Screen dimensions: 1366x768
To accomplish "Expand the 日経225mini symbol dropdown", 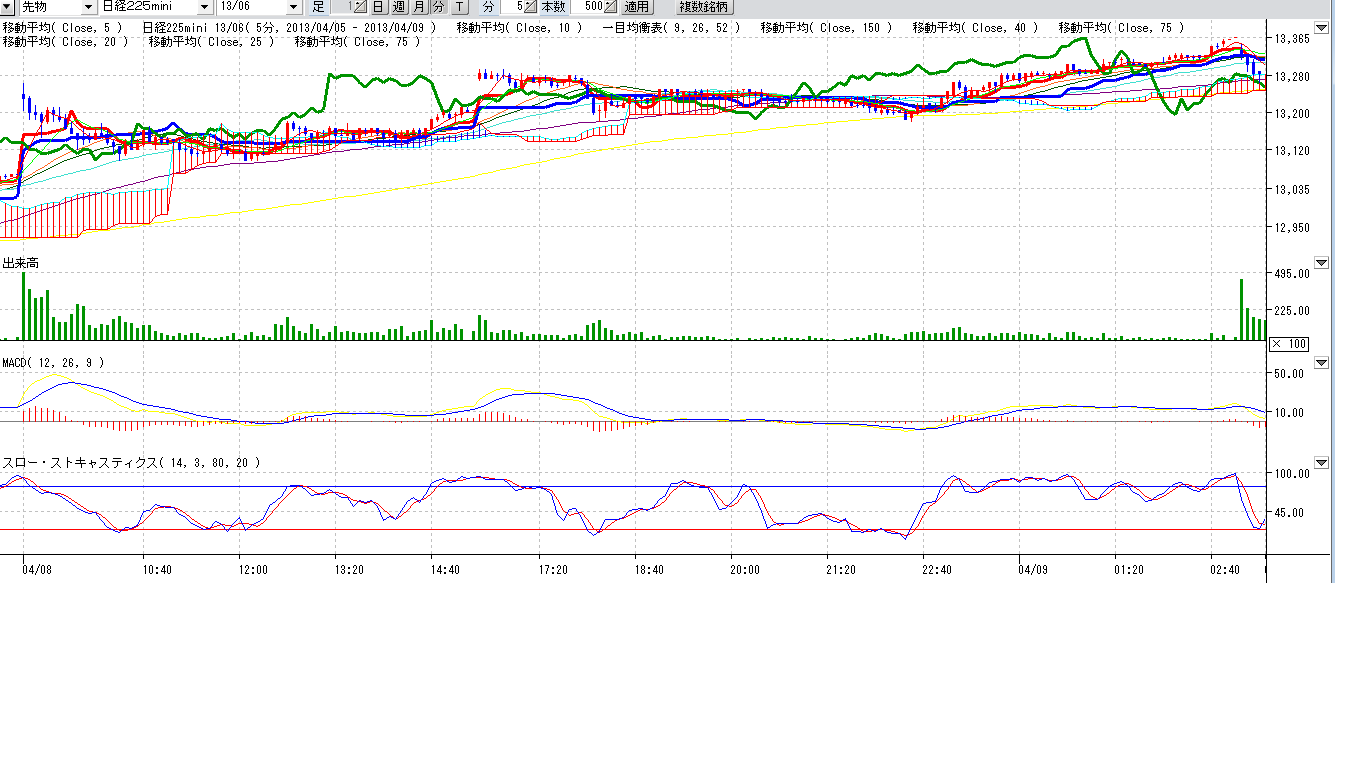I will [x=204, y=7].
